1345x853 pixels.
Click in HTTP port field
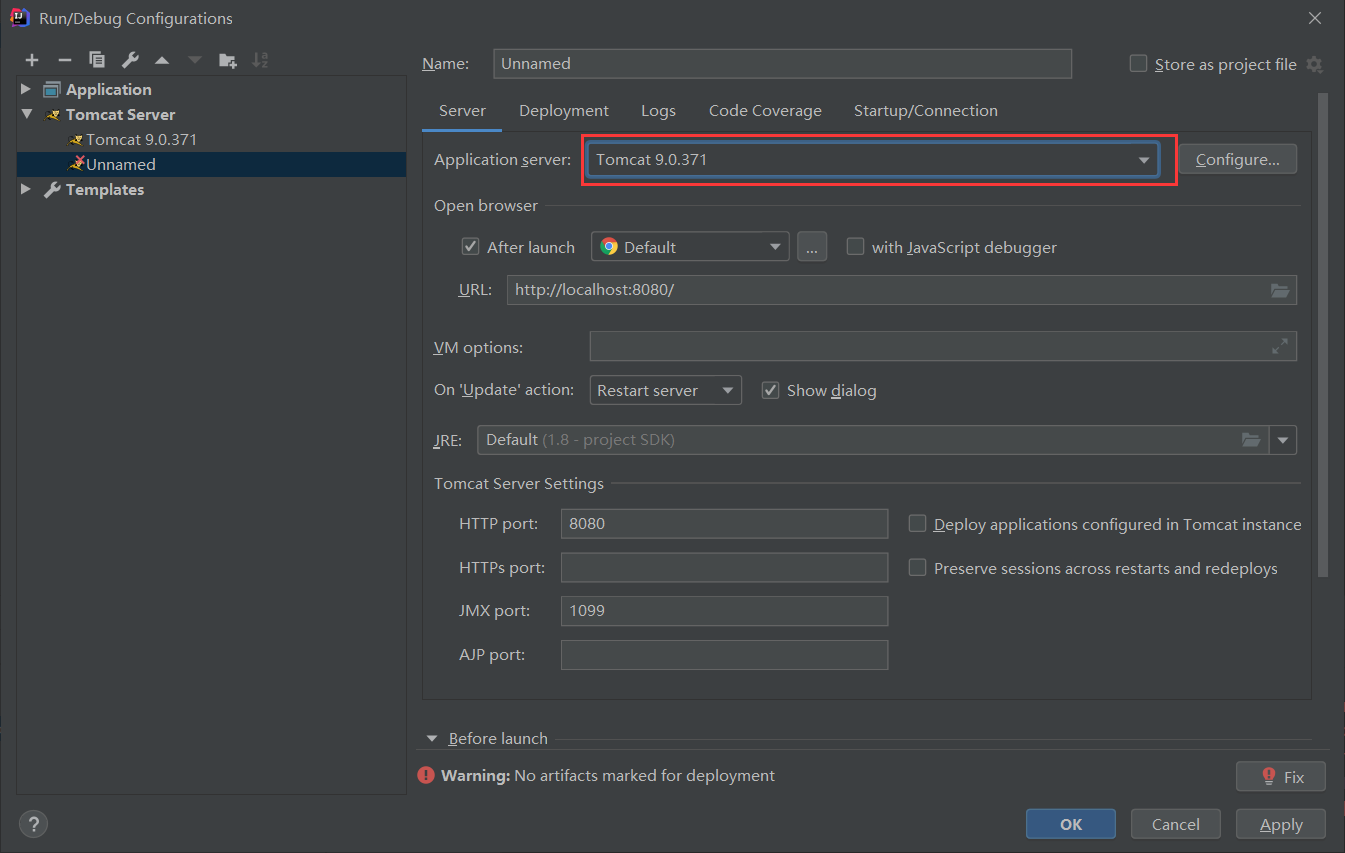[x=724, y=523]
